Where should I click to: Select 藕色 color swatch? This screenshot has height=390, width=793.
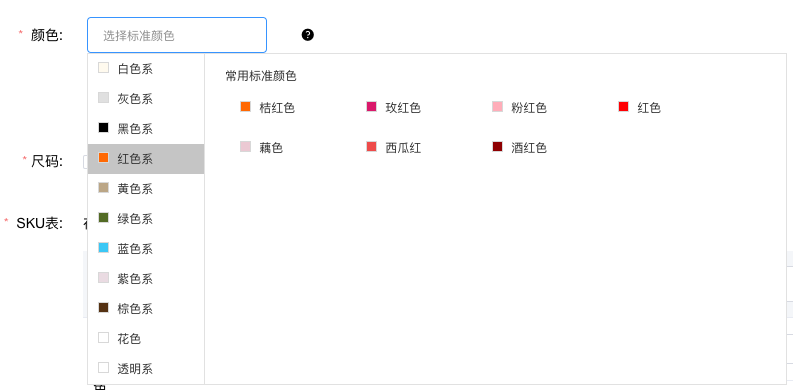point(261,148)
